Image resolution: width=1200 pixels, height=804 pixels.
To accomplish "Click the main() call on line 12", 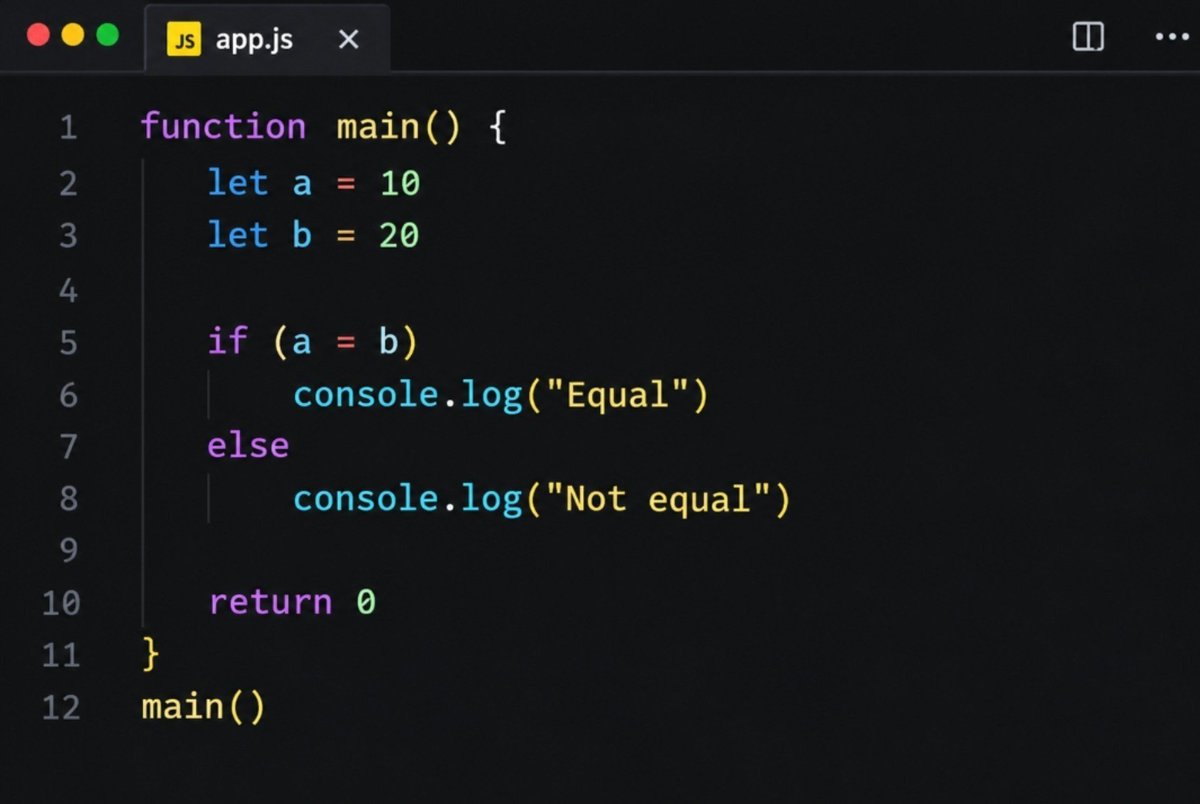I will (203, 708).
